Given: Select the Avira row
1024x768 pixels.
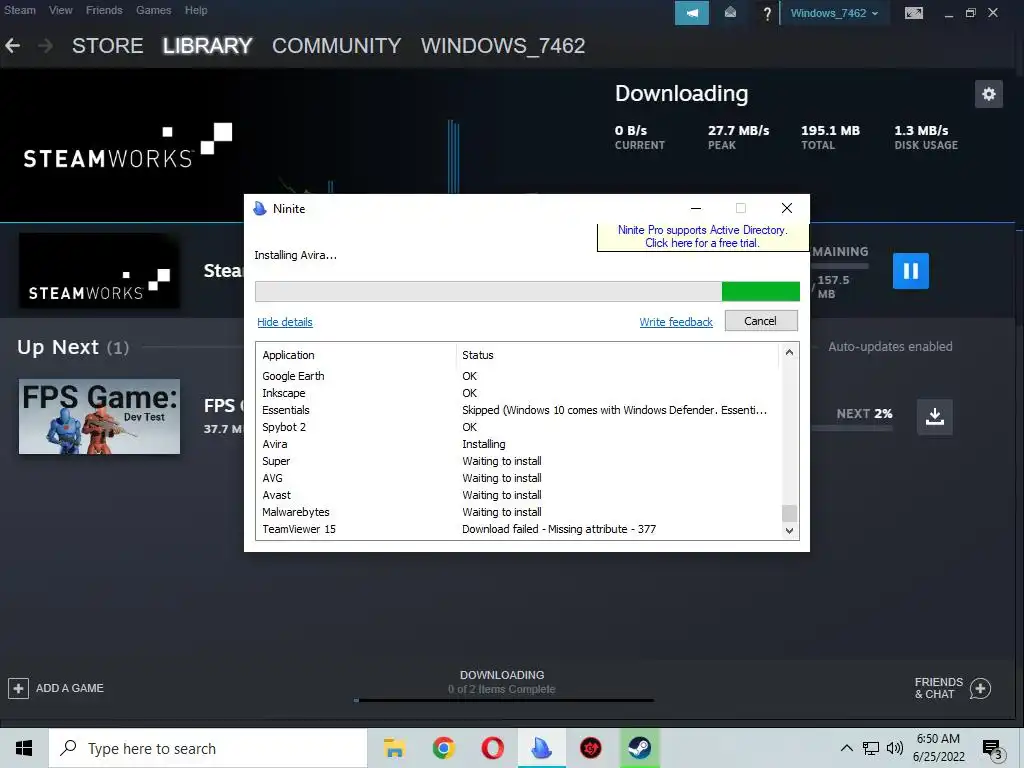Looking at the screenshot, I should click(x=519, y=444).
